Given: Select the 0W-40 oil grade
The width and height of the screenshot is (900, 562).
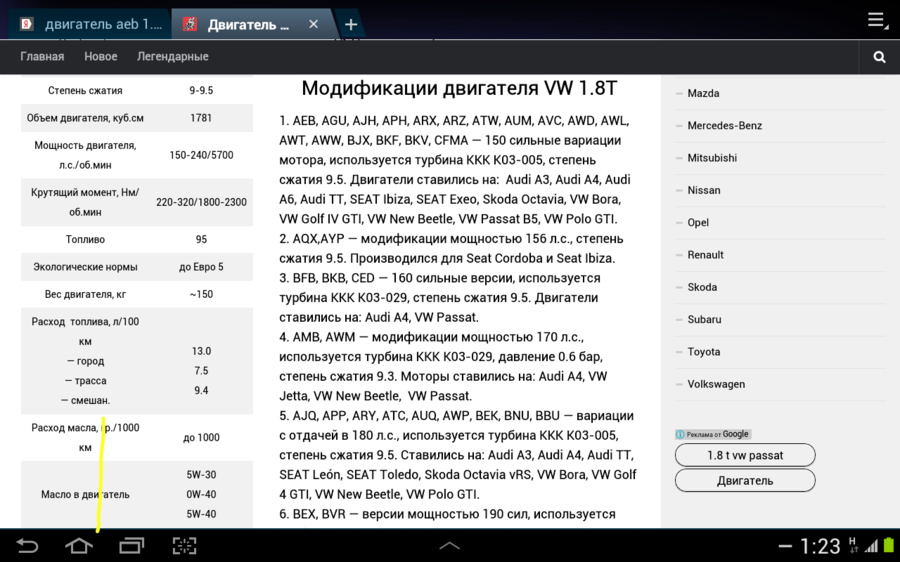Looking at the screenshot, I should (201, 494).
